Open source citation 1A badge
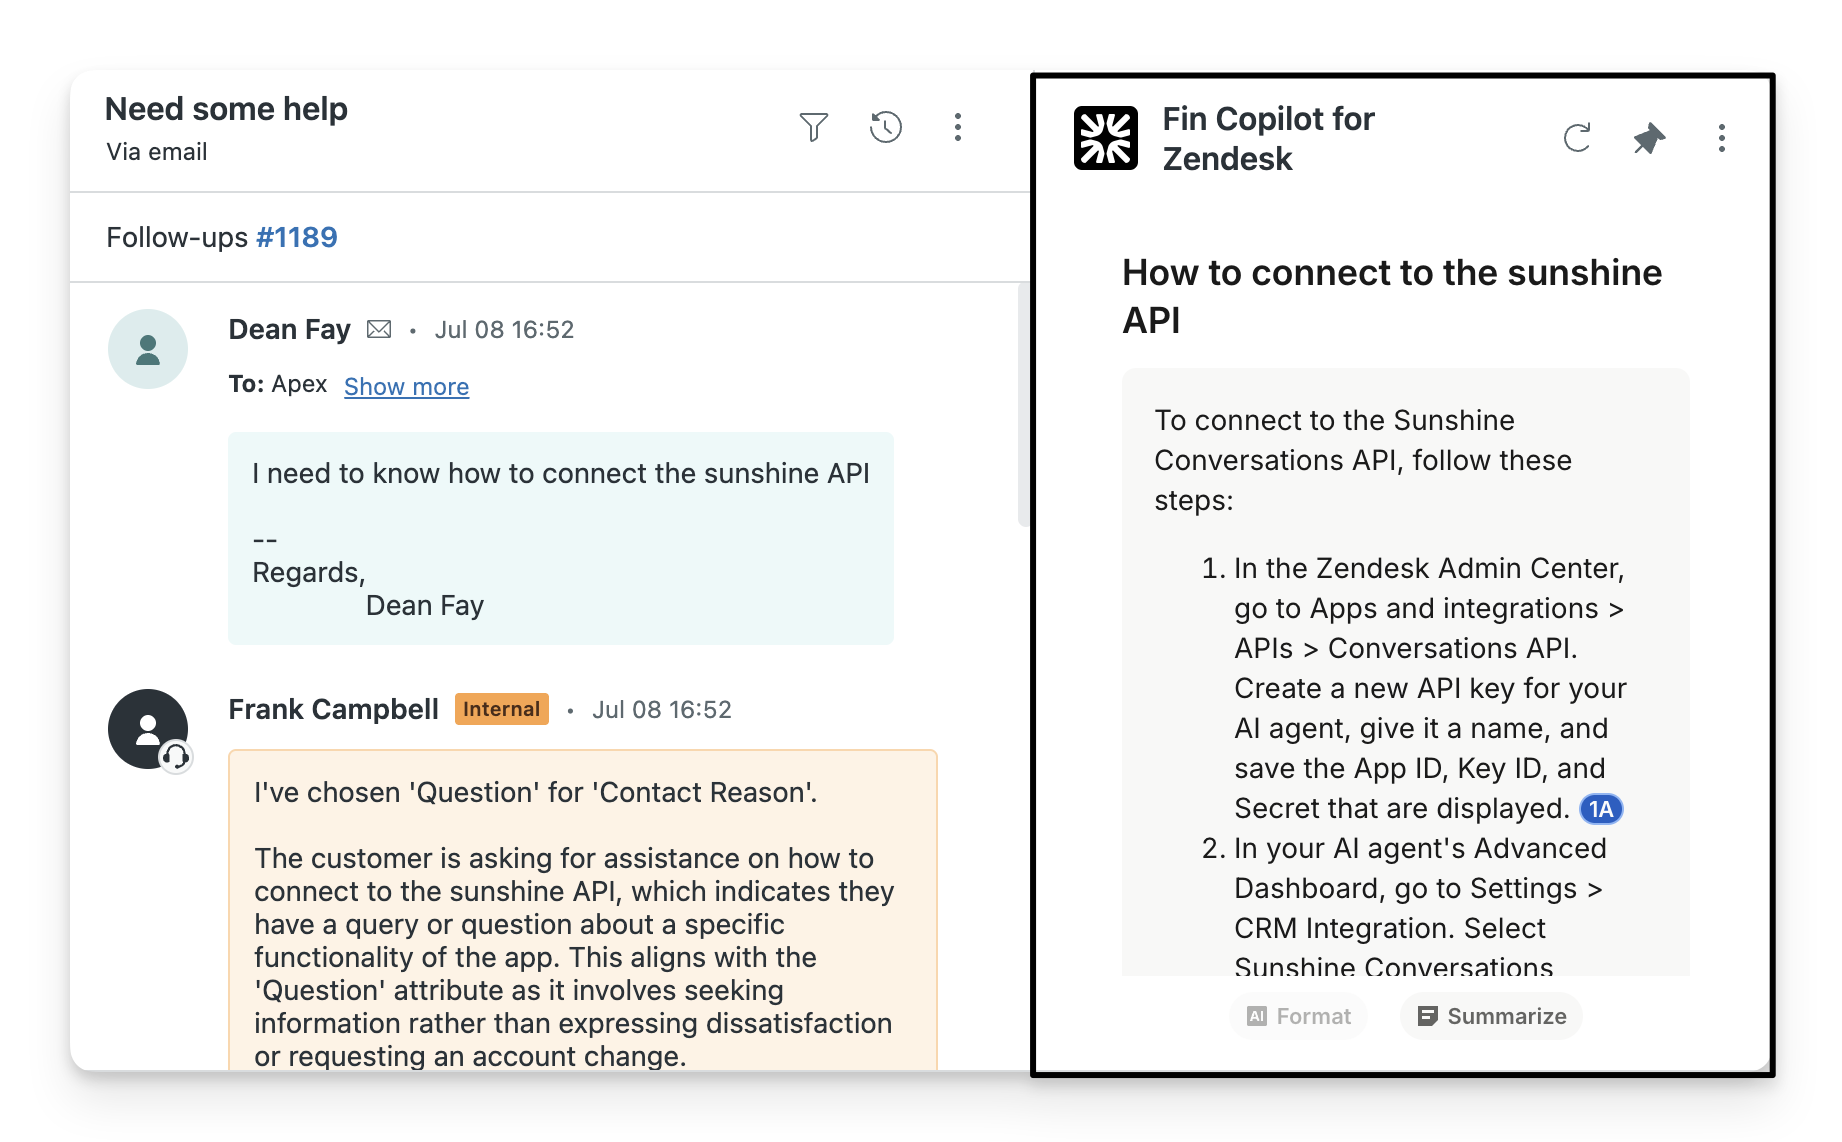This screenshot has height=1142, width=1842. [1600, 809]
